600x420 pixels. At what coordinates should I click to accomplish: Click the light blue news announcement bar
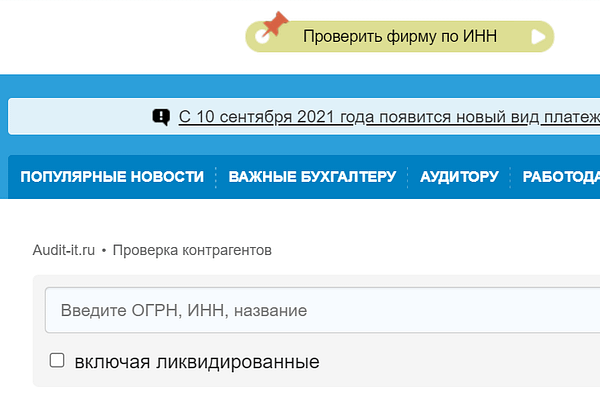tap(80, 117)
